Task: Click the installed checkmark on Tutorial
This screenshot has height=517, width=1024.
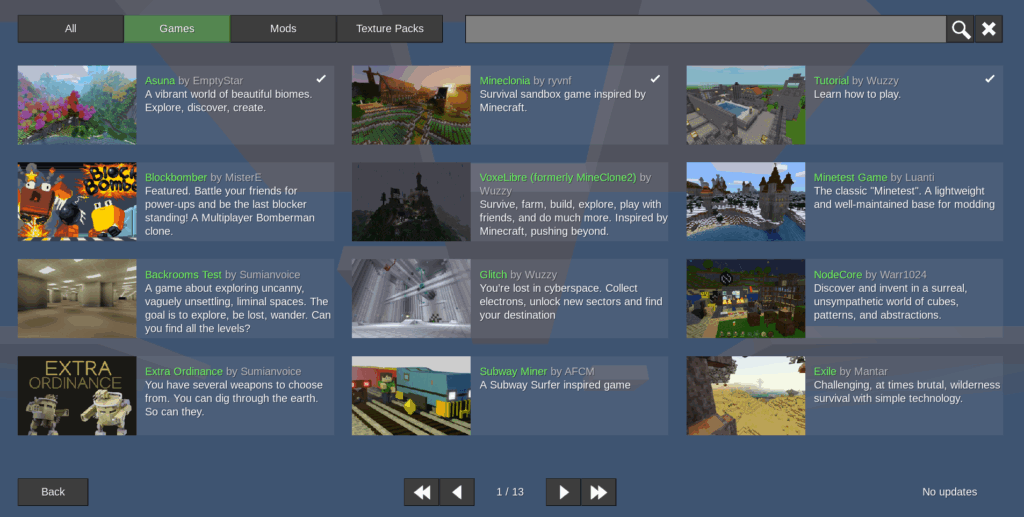Action: [x=989, y=78]
